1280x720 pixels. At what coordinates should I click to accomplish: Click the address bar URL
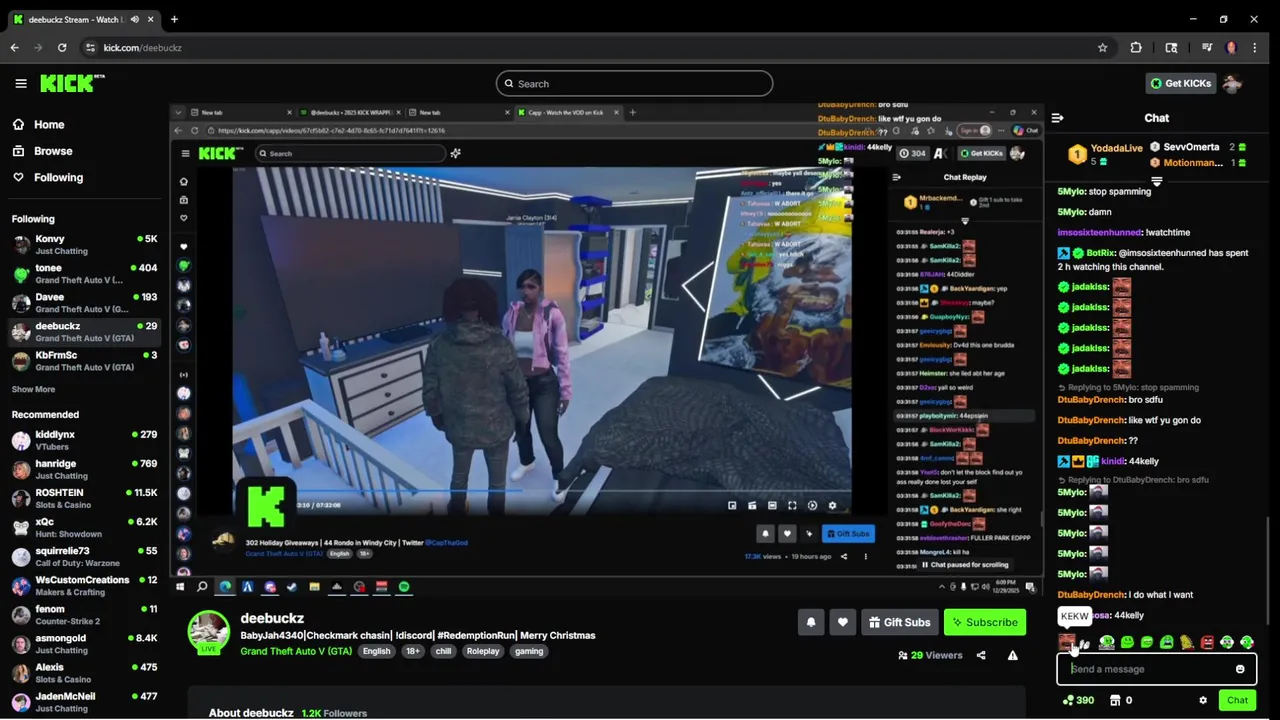tap(142, 48)
